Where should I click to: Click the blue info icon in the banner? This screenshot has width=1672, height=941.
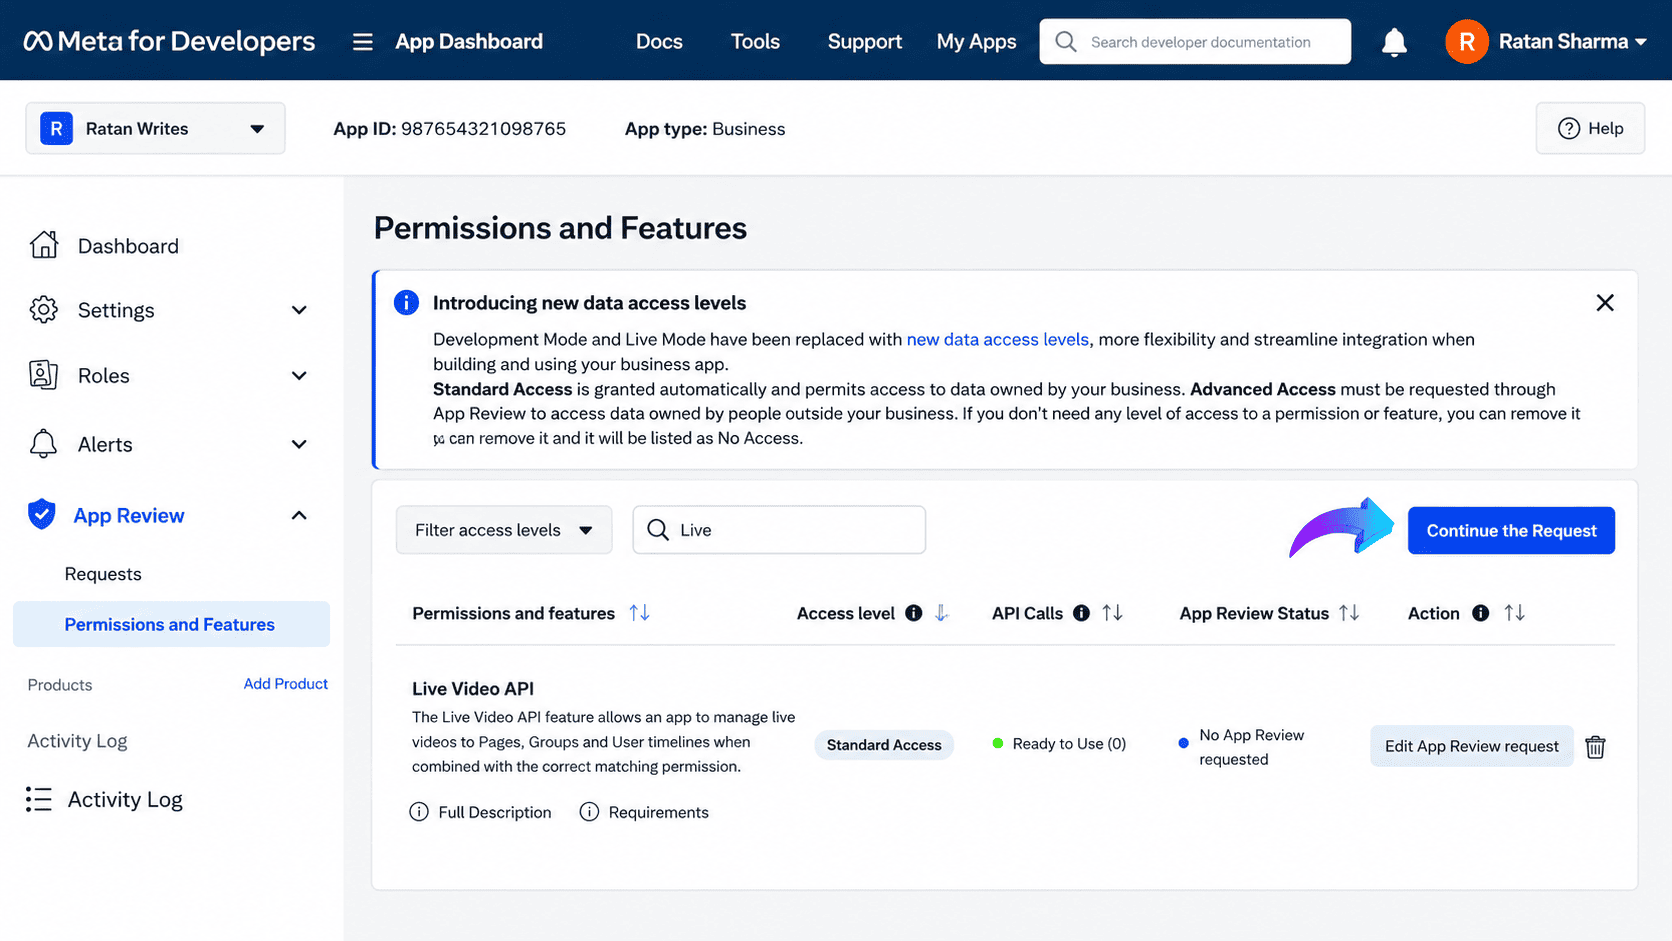406,302
